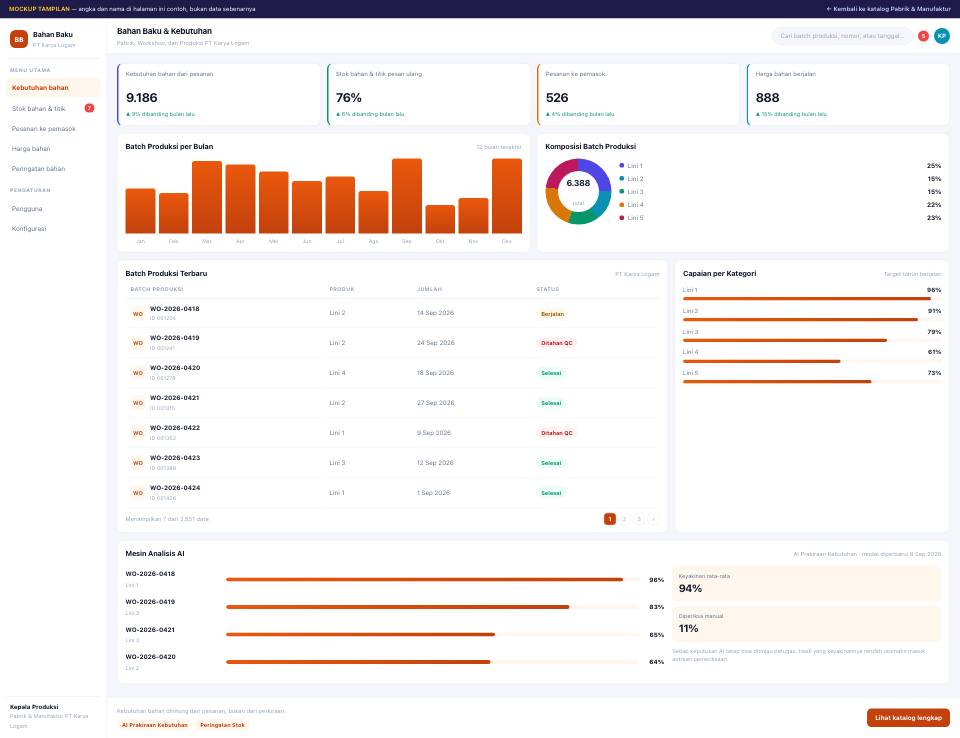The image size is (960, 738).
Task: Click the AI Prakiraan Kebutuhan tag
Action: pyautogui.click(x=155, y=725)
